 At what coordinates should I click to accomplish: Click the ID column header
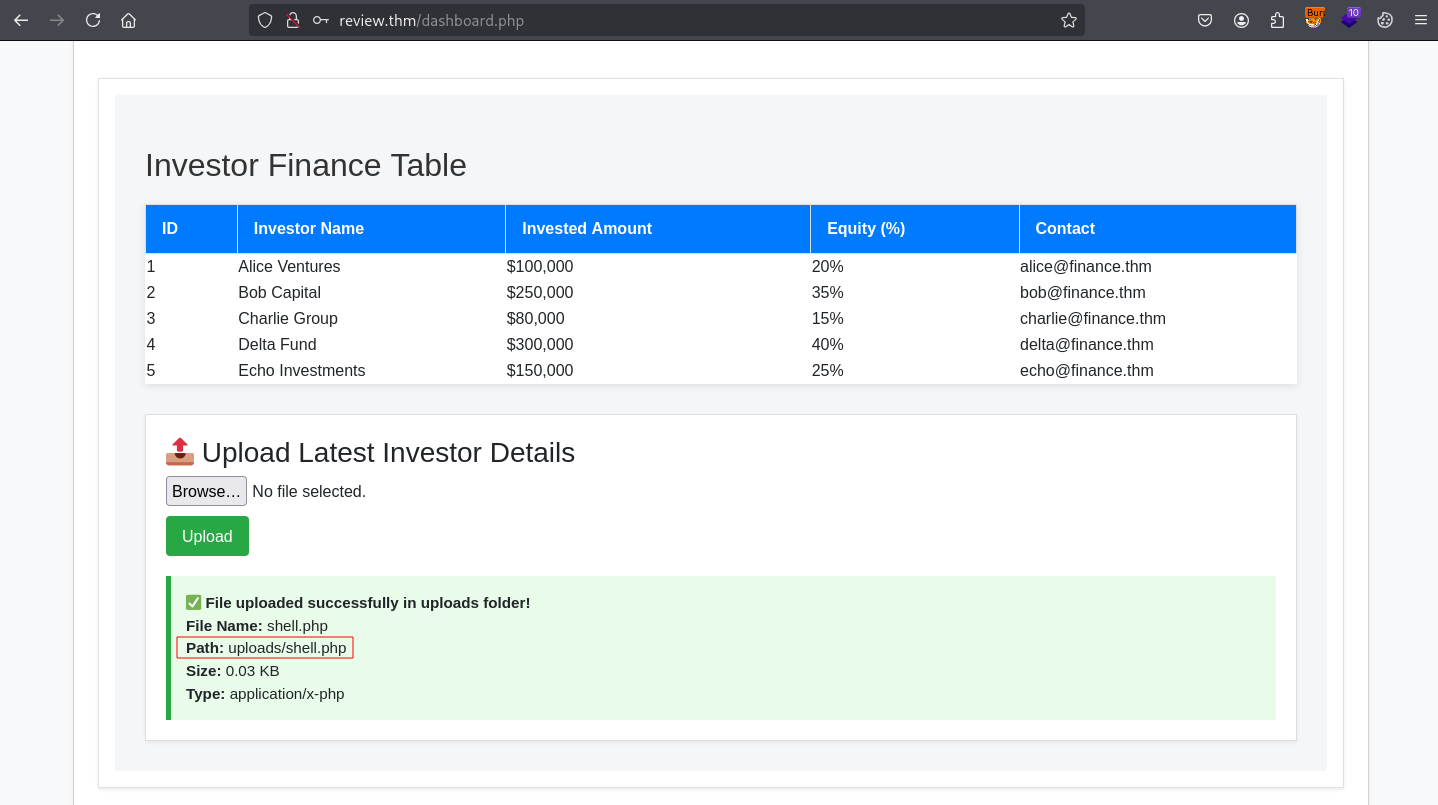[x=192, y=229]
